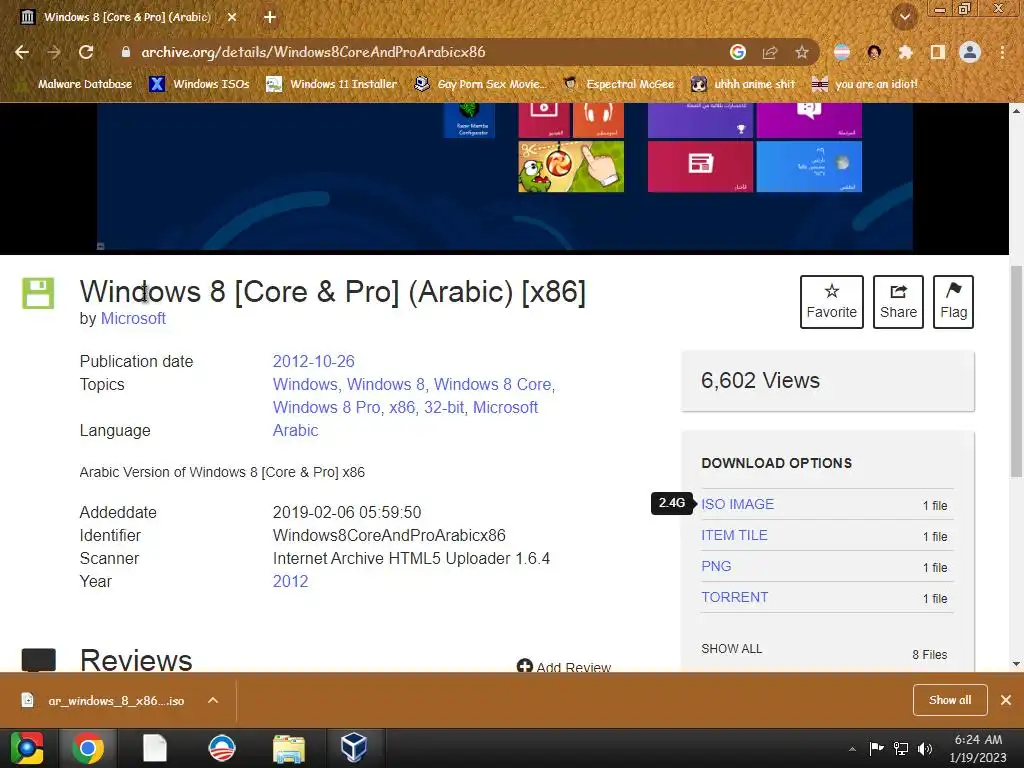
Task: Click SHOW ALL files link
Action: click(731, 648)
